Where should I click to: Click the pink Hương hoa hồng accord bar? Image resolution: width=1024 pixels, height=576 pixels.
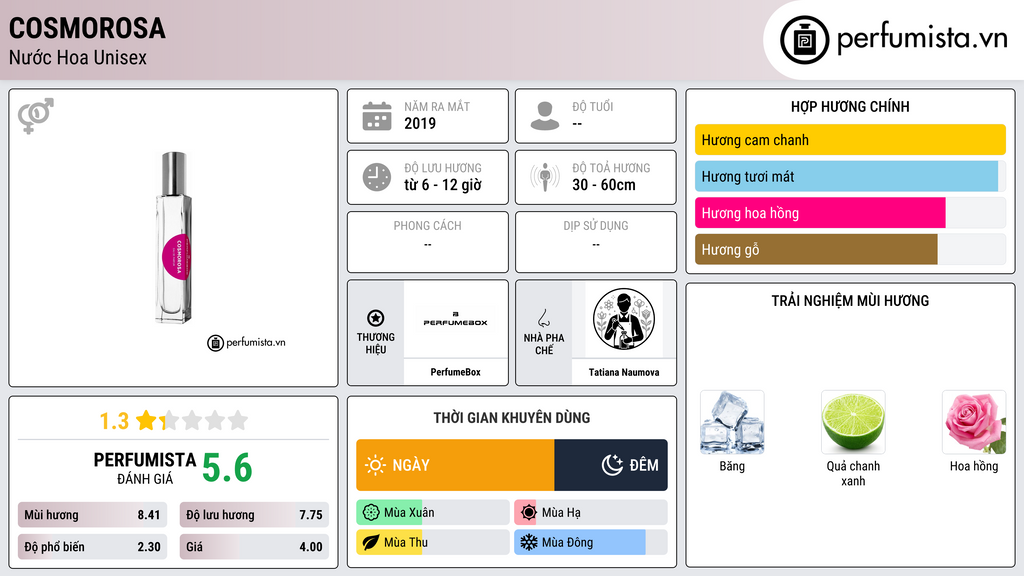(850, 213)
